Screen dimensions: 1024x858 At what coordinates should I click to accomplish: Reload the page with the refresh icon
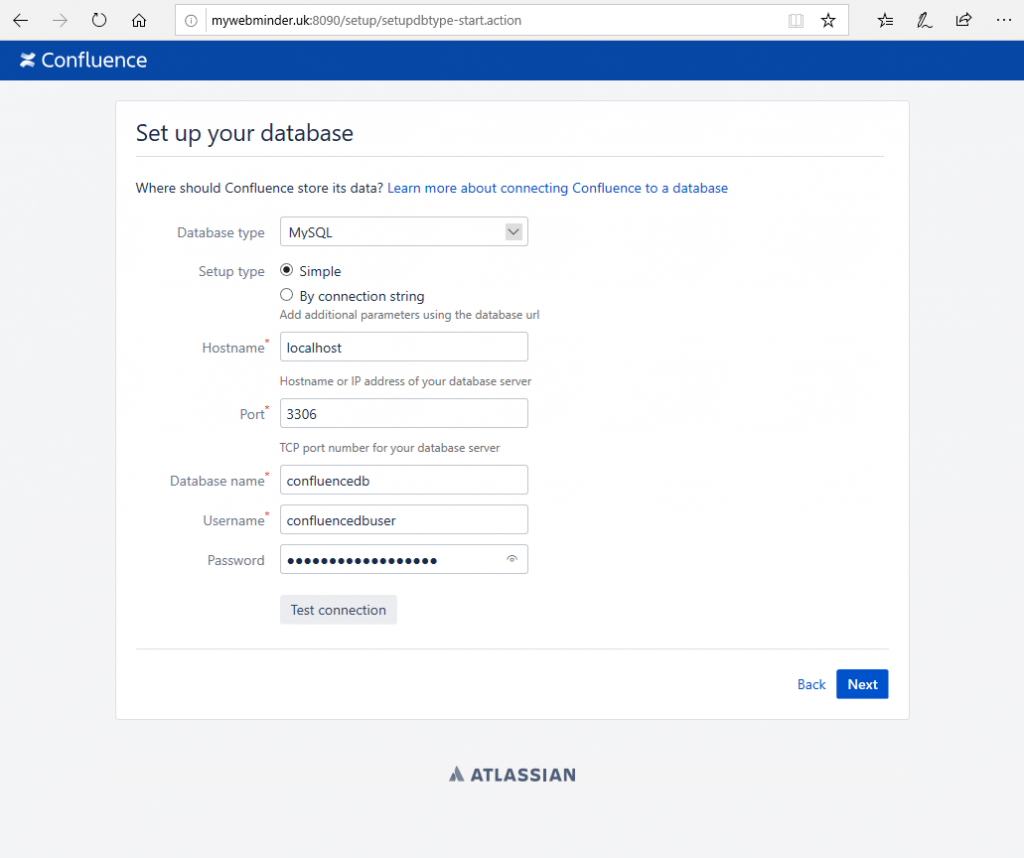(99, 20)
